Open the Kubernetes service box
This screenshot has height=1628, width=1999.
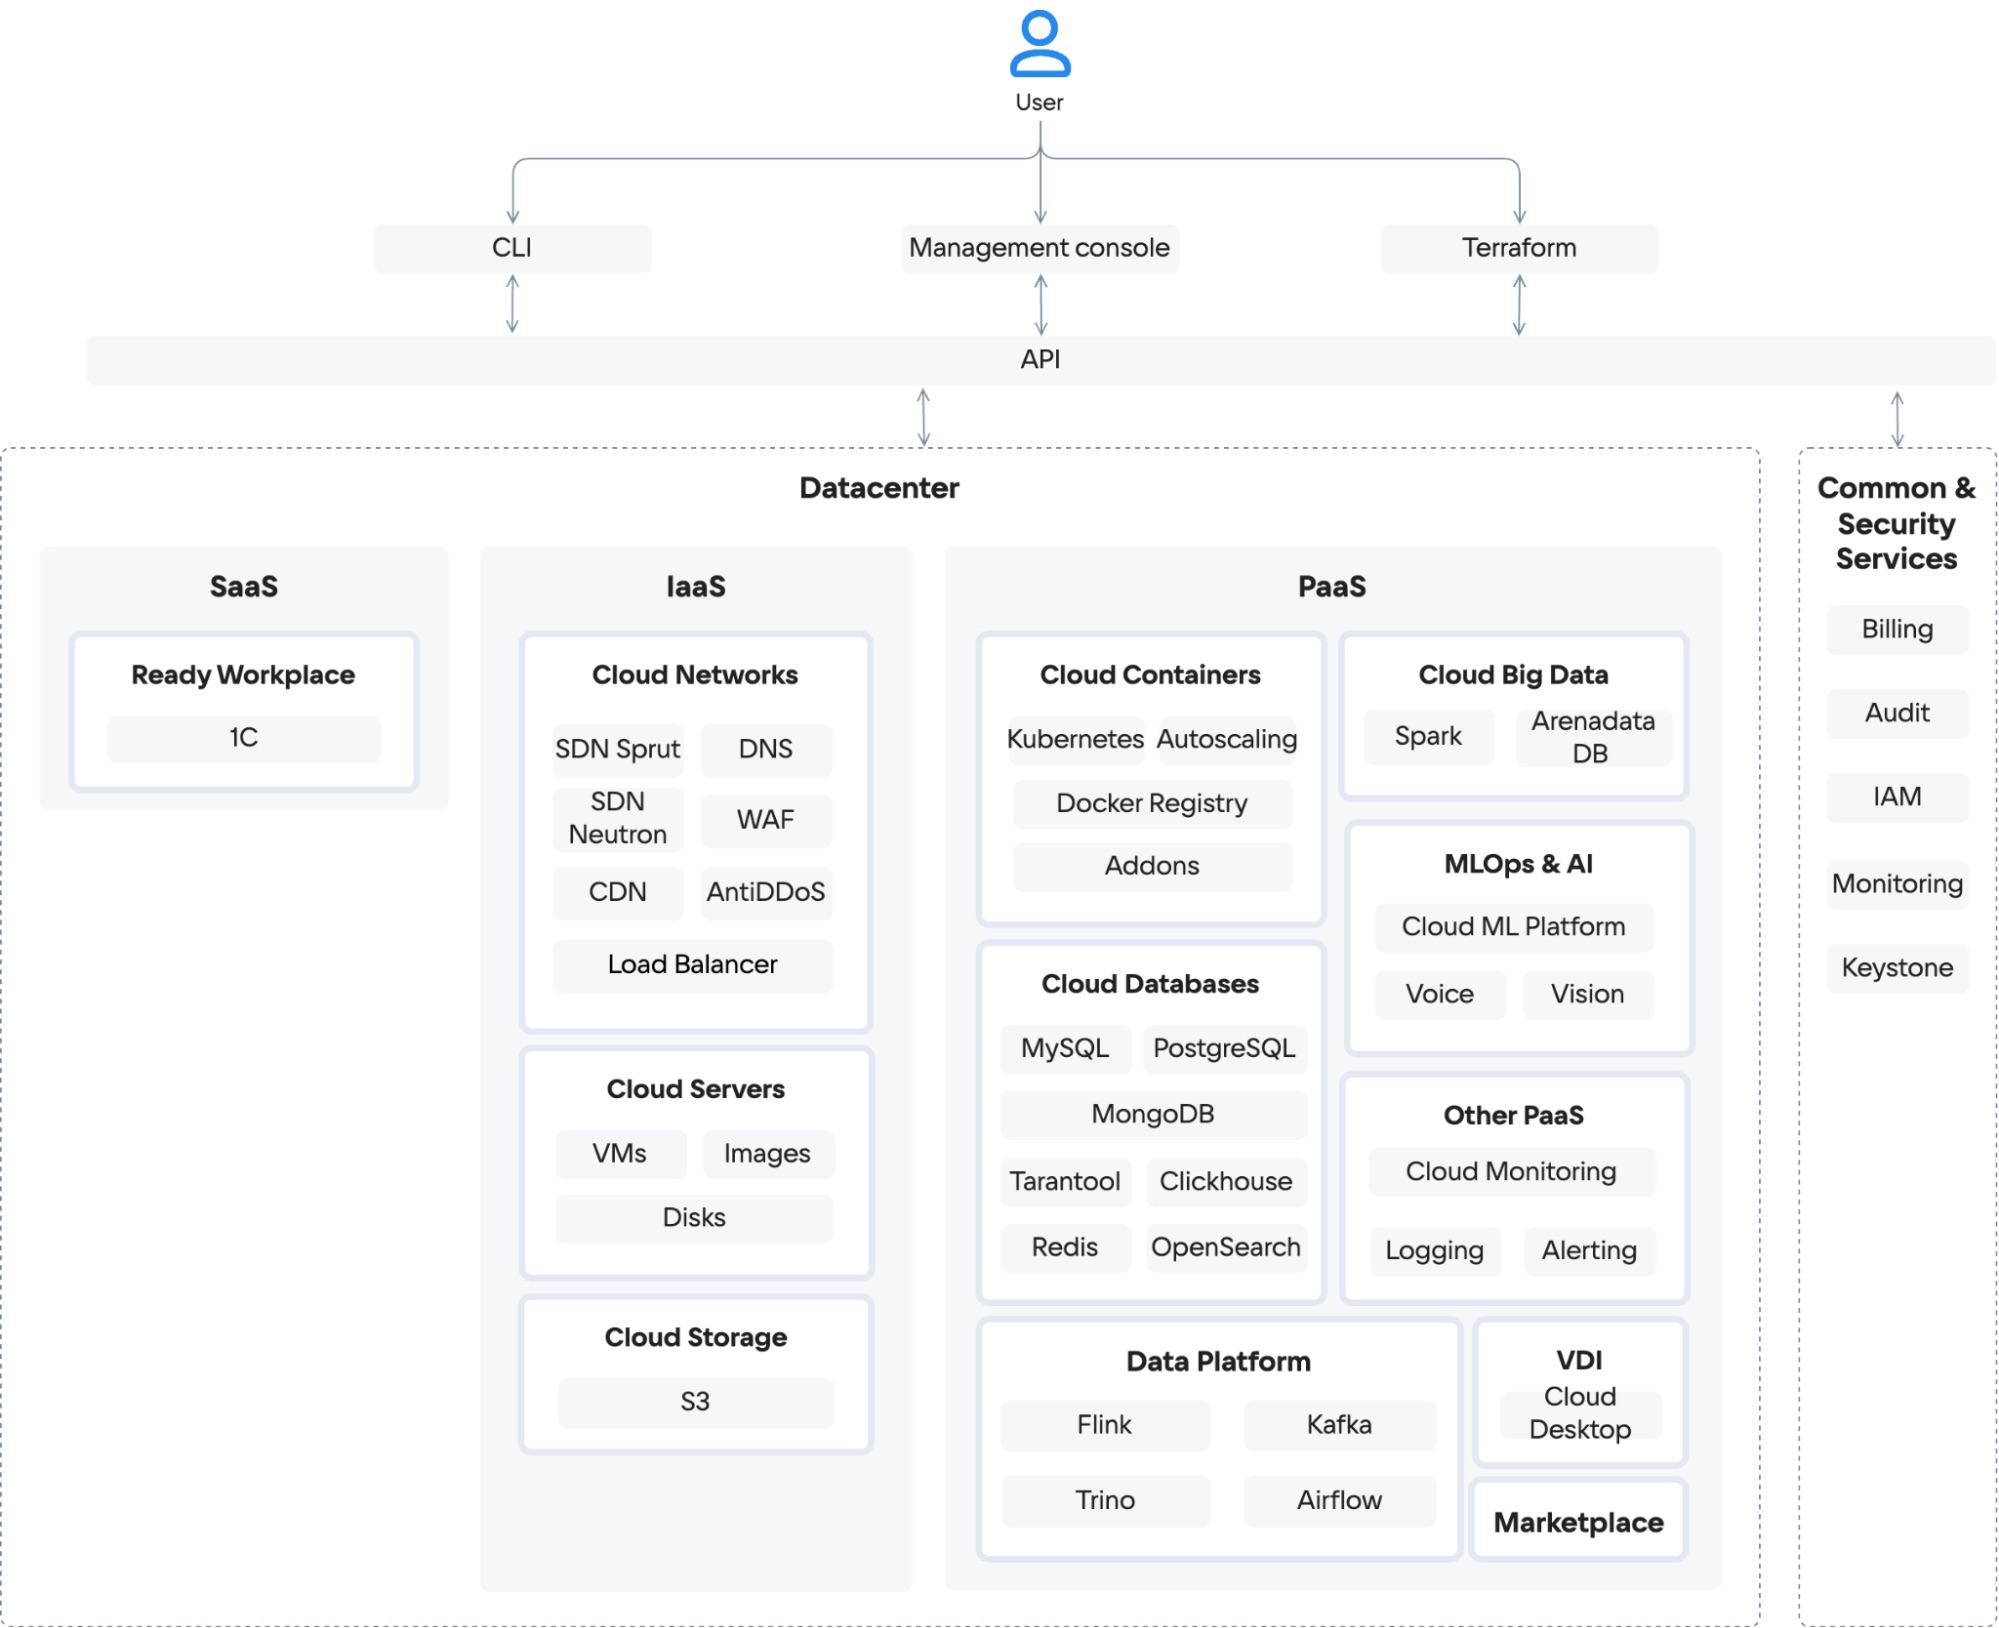[1075, 740]
